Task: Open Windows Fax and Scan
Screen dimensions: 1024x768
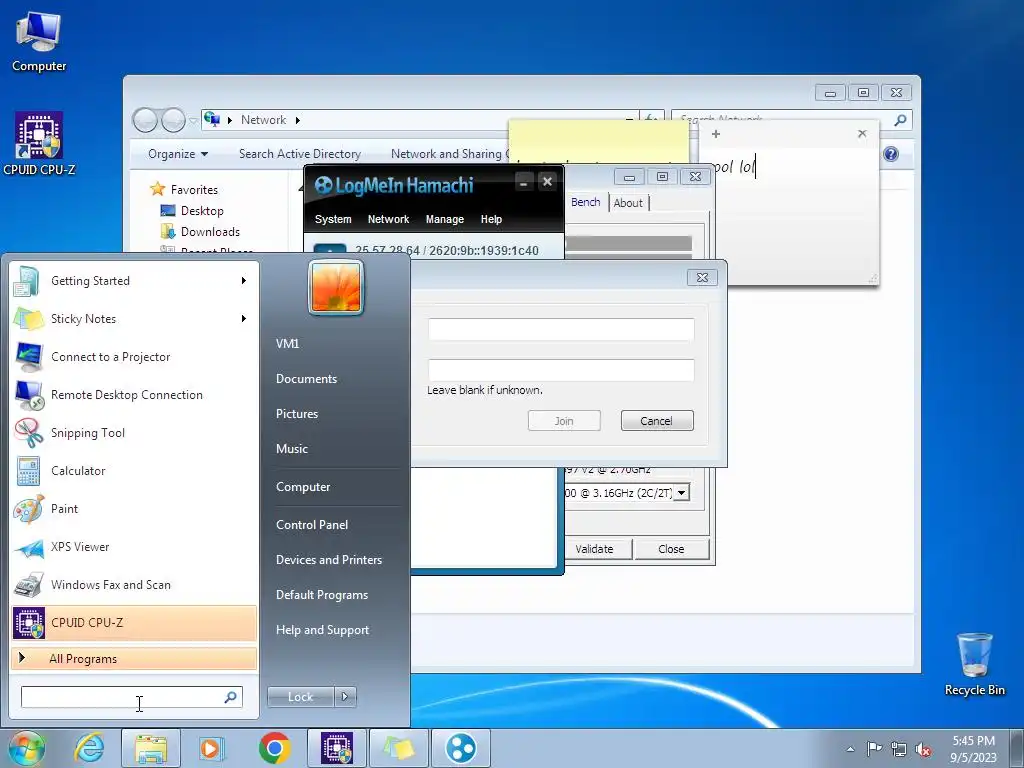Action: (134, 584)
